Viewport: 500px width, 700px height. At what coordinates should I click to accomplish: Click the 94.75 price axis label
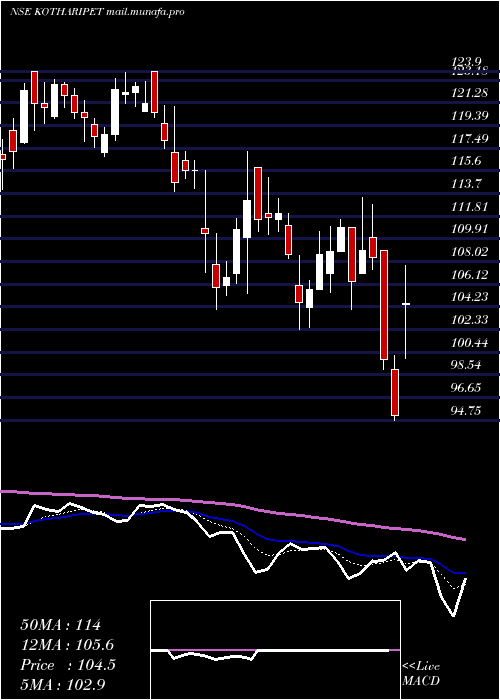(x=467, y=410)
